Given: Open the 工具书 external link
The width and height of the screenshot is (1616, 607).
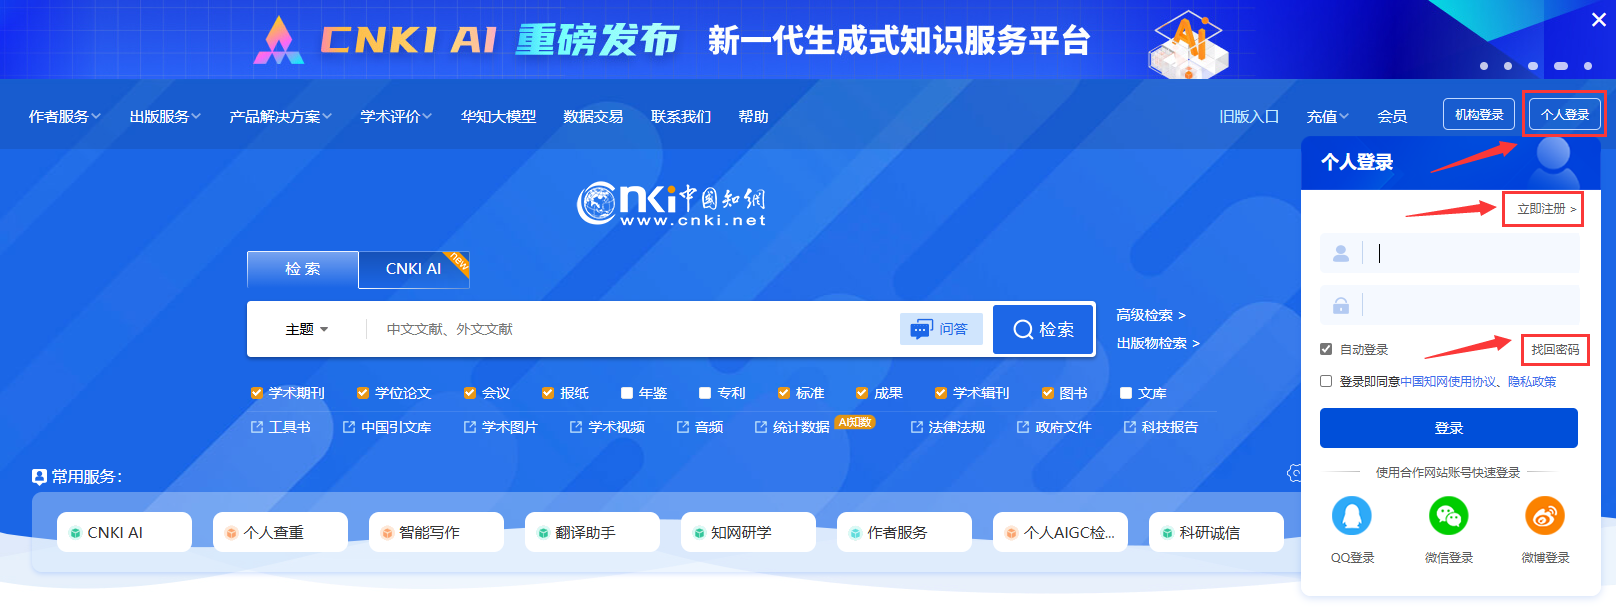Looking at the screenshot, I should 281,427.
